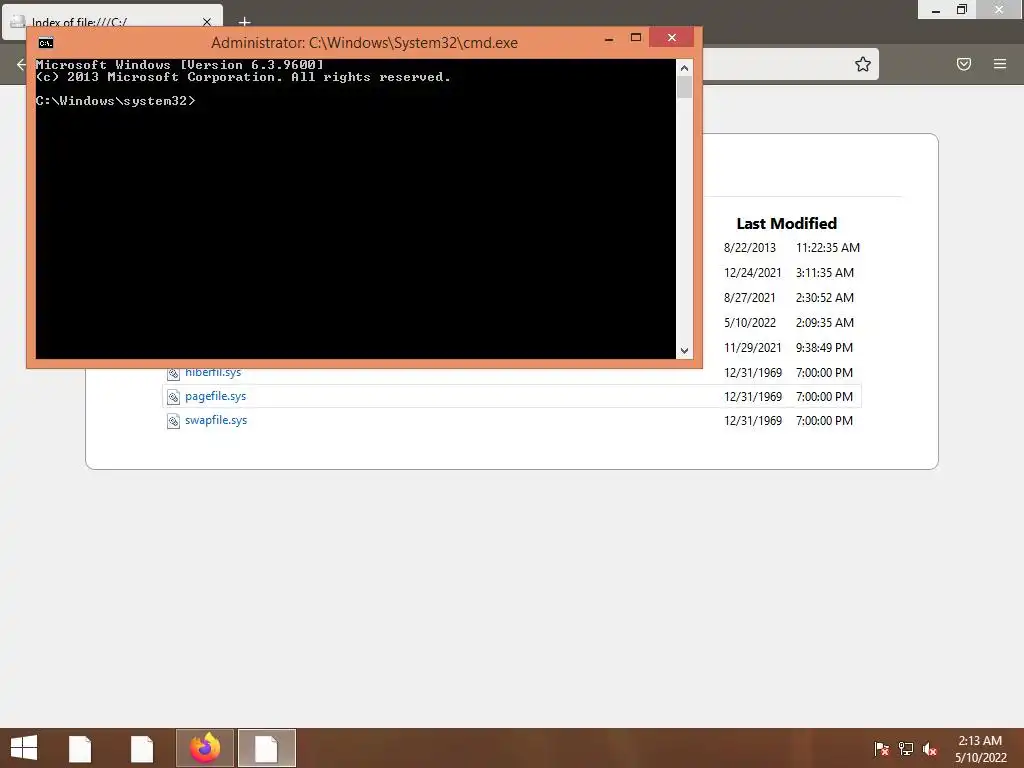Click the 9:38:49 PM time cell

pyautogui.click(x=824, y=347)
